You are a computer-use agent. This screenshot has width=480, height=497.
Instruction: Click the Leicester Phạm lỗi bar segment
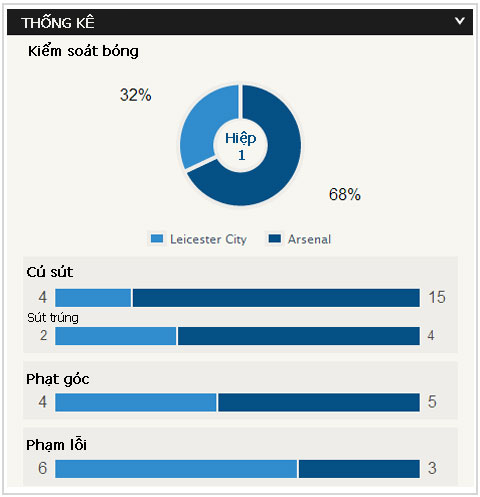[176, 469]
